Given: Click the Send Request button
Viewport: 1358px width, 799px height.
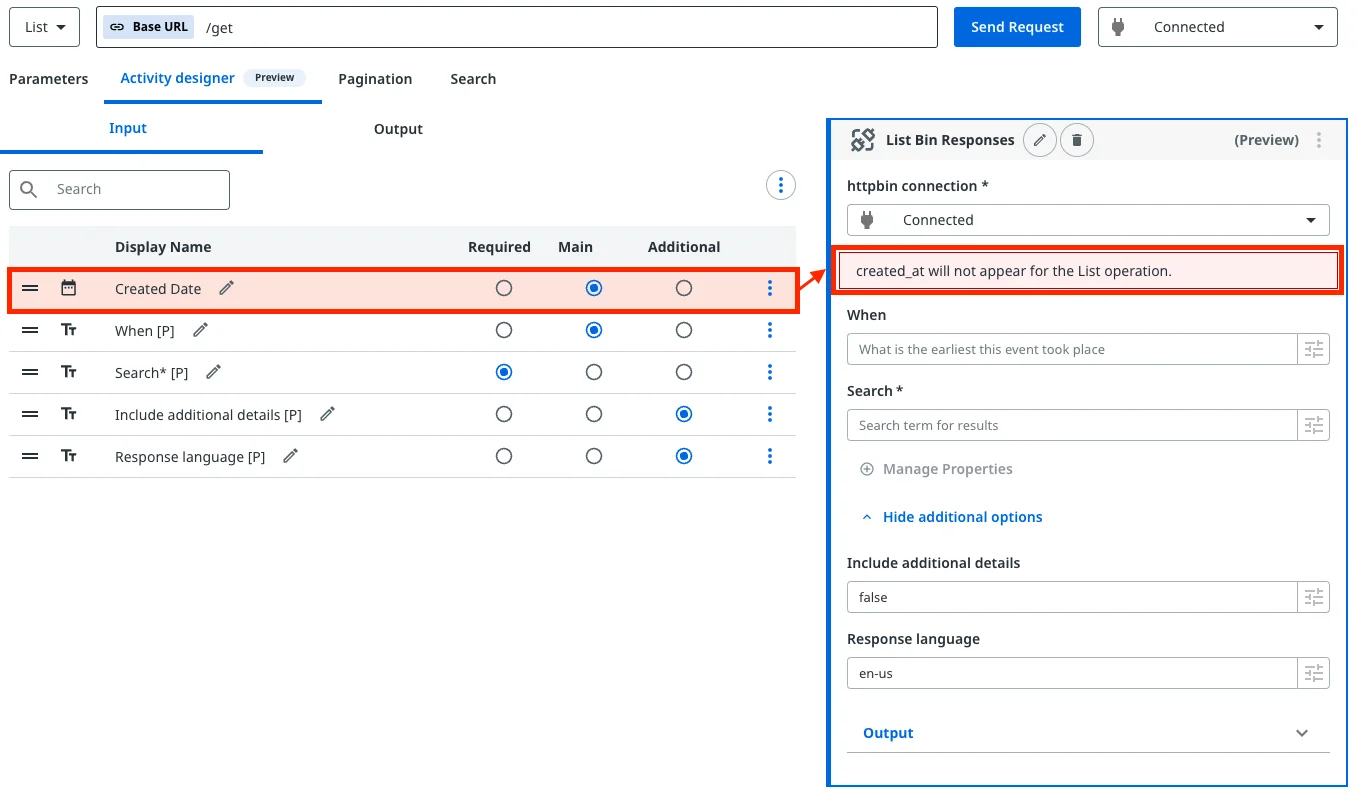Looking at the screenshot, I should point(1016,27).
